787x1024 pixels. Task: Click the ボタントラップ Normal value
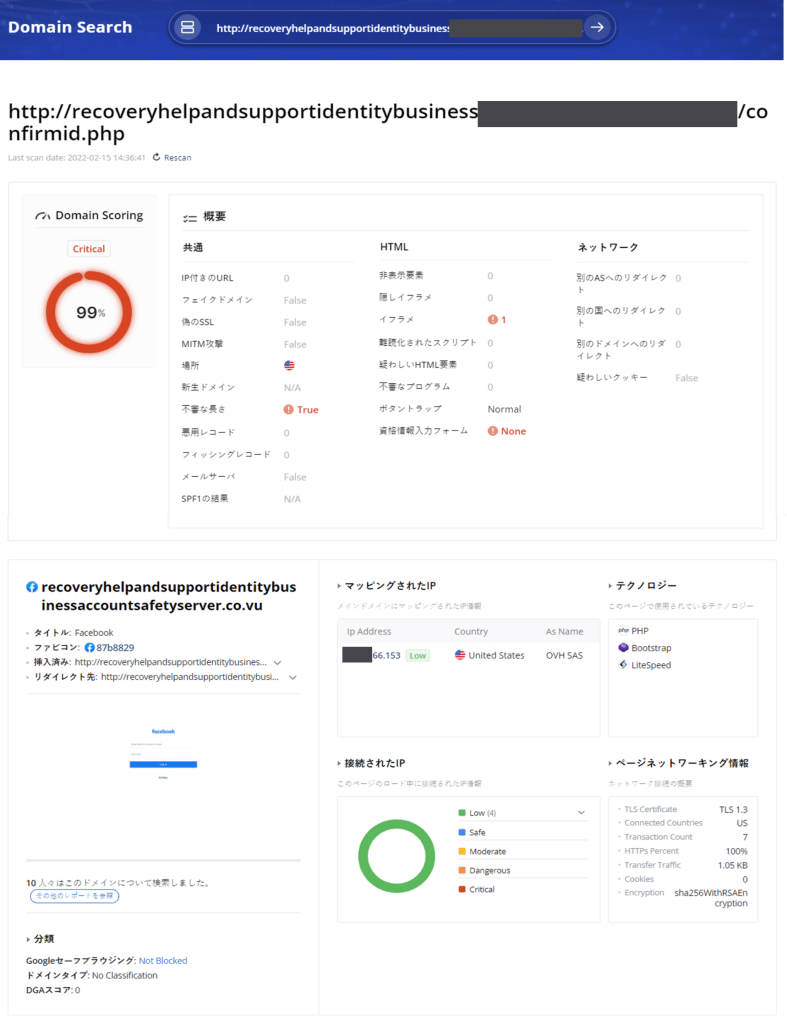504,409
